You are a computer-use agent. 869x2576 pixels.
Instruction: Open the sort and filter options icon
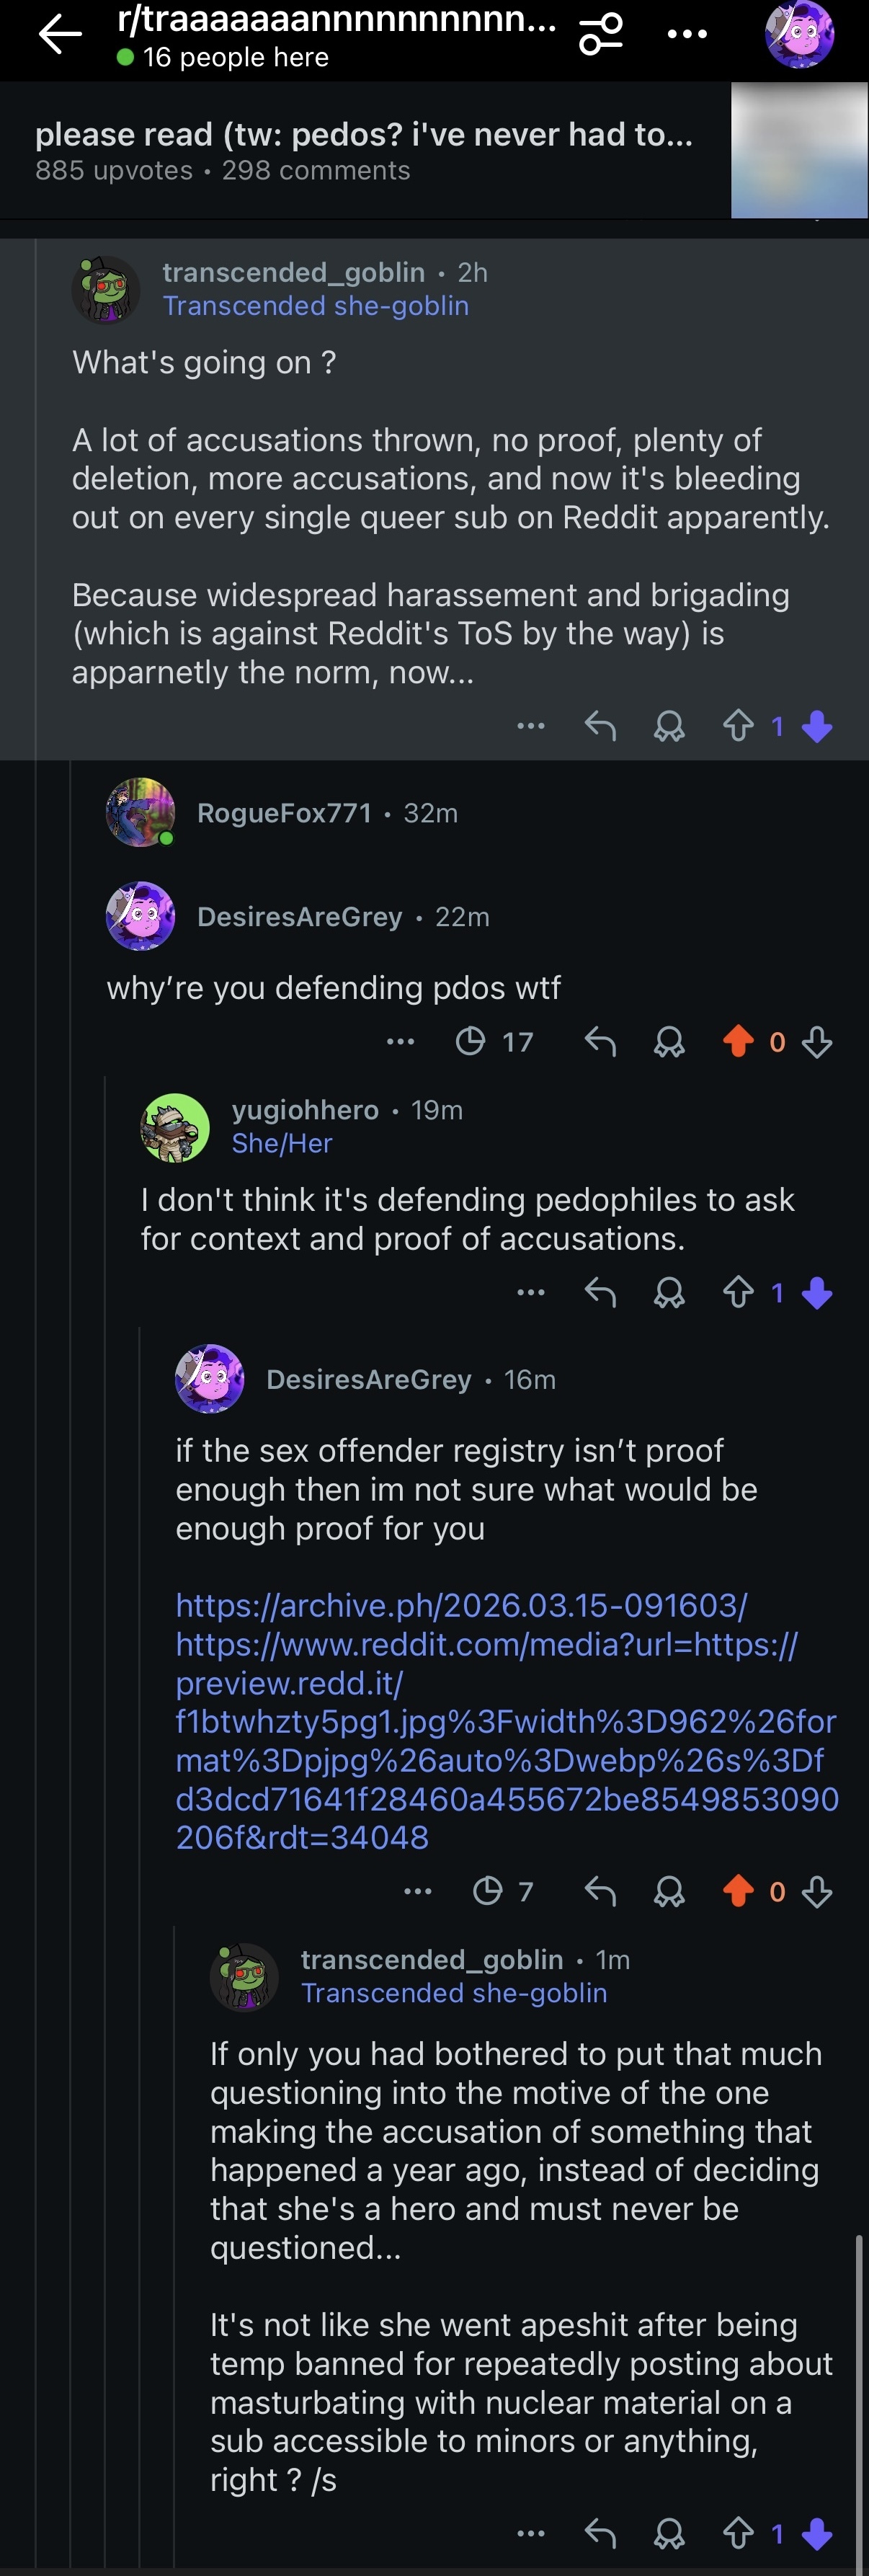click(x=601, y=34)
